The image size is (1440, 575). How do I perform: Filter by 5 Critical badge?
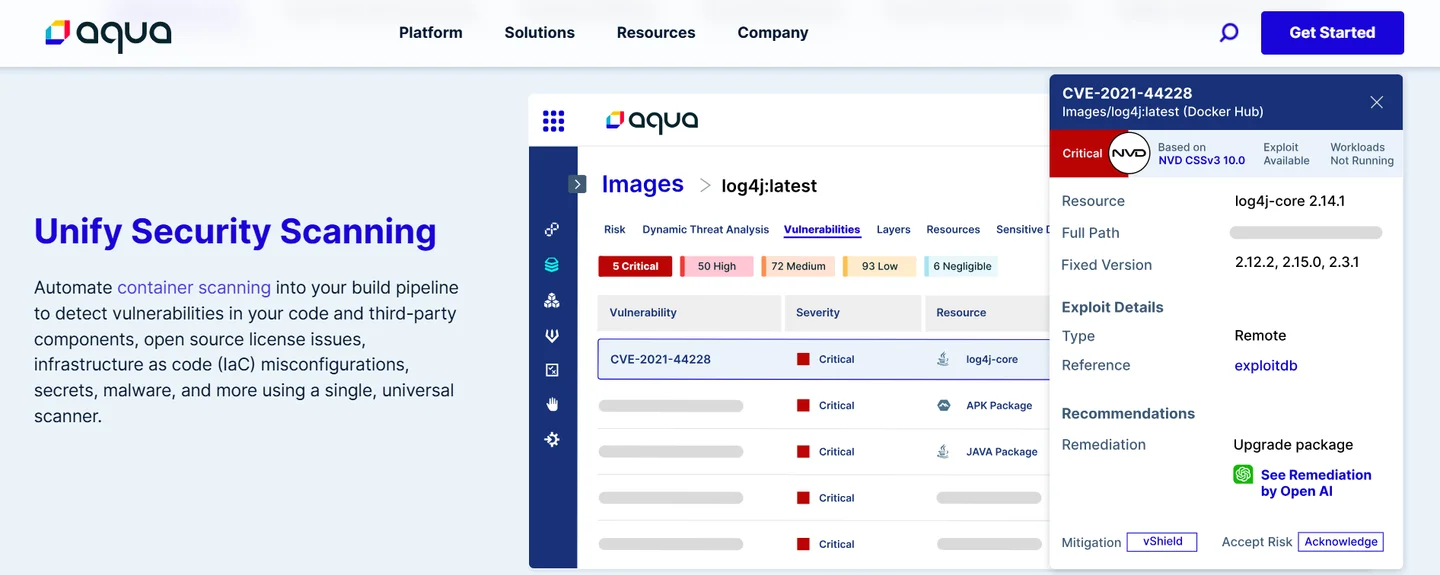[x=636, y=266]
